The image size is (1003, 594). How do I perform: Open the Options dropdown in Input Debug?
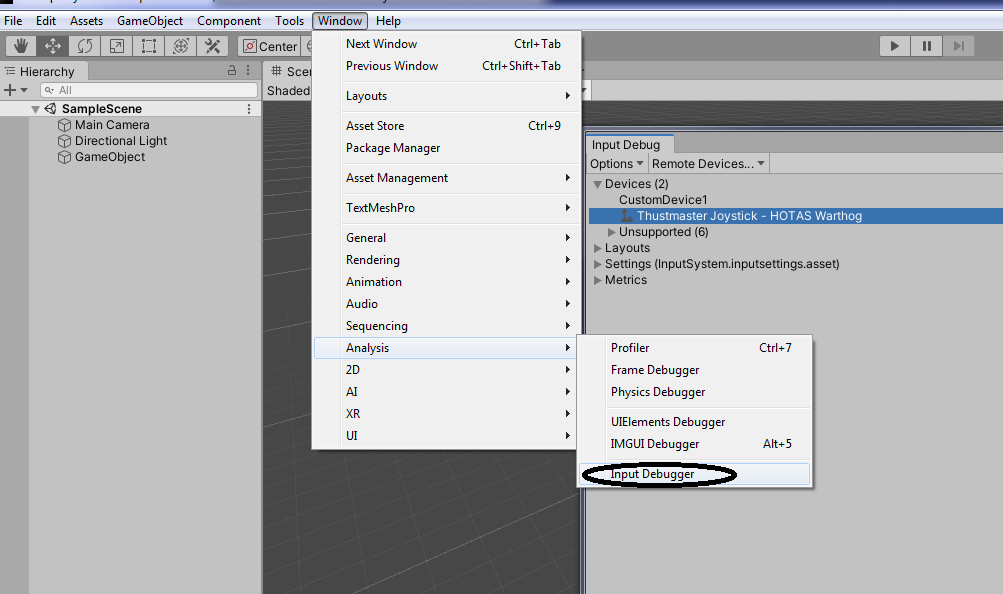click(616, 164)
